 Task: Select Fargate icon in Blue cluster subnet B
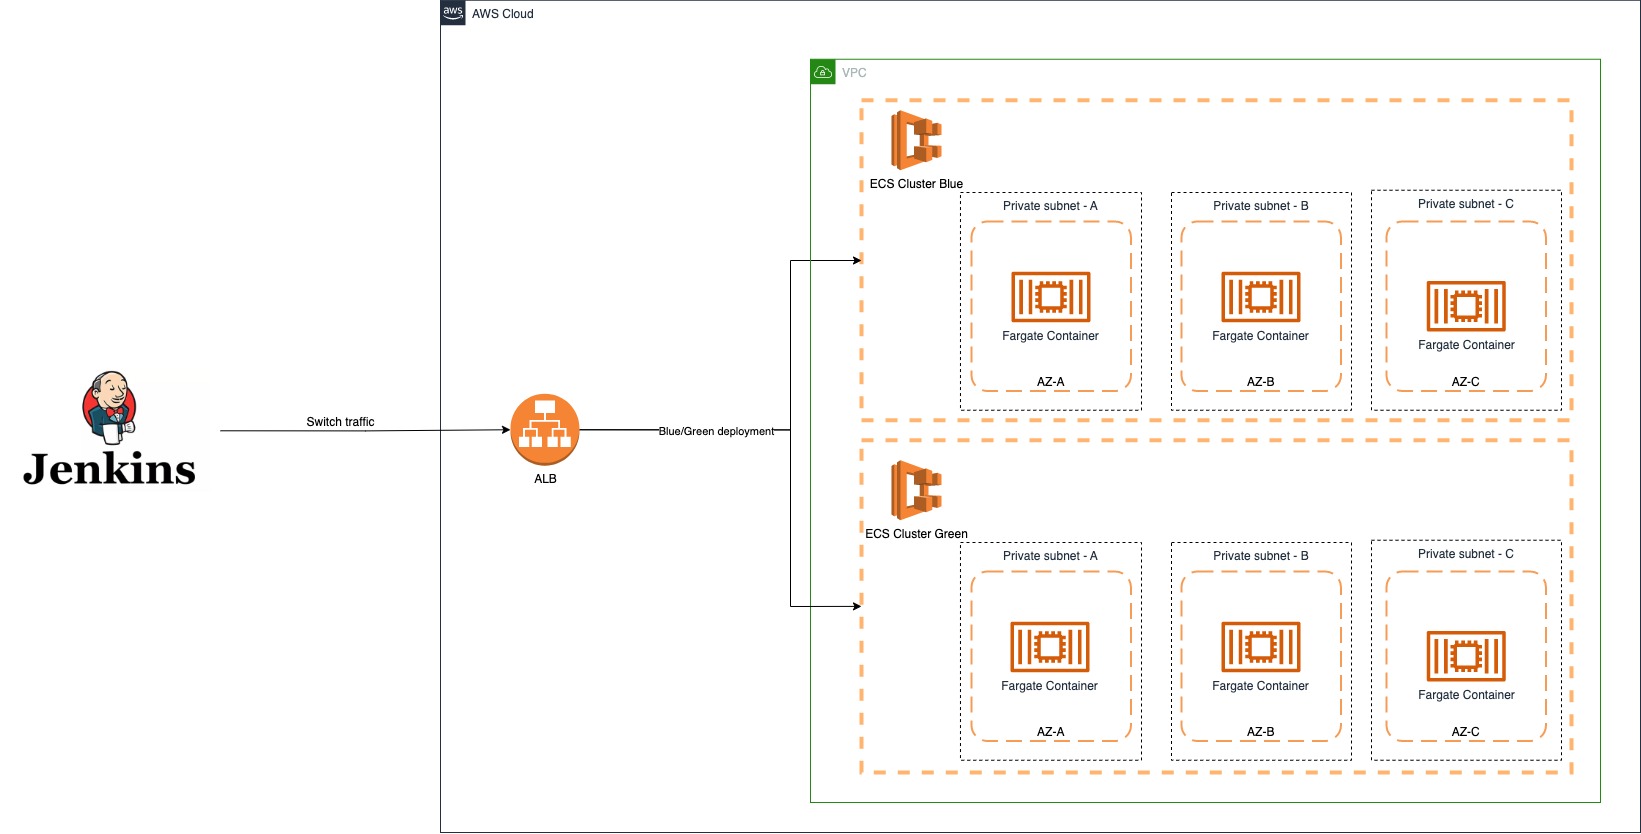(1261, 297)
